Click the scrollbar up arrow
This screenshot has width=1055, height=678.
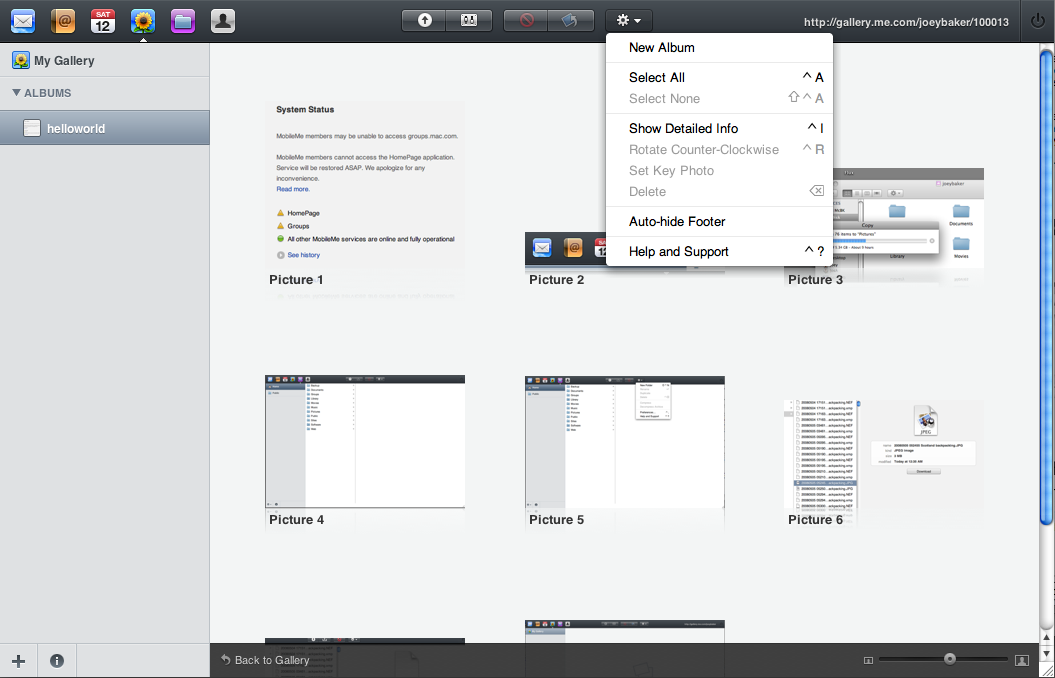tap(1046, 636)
